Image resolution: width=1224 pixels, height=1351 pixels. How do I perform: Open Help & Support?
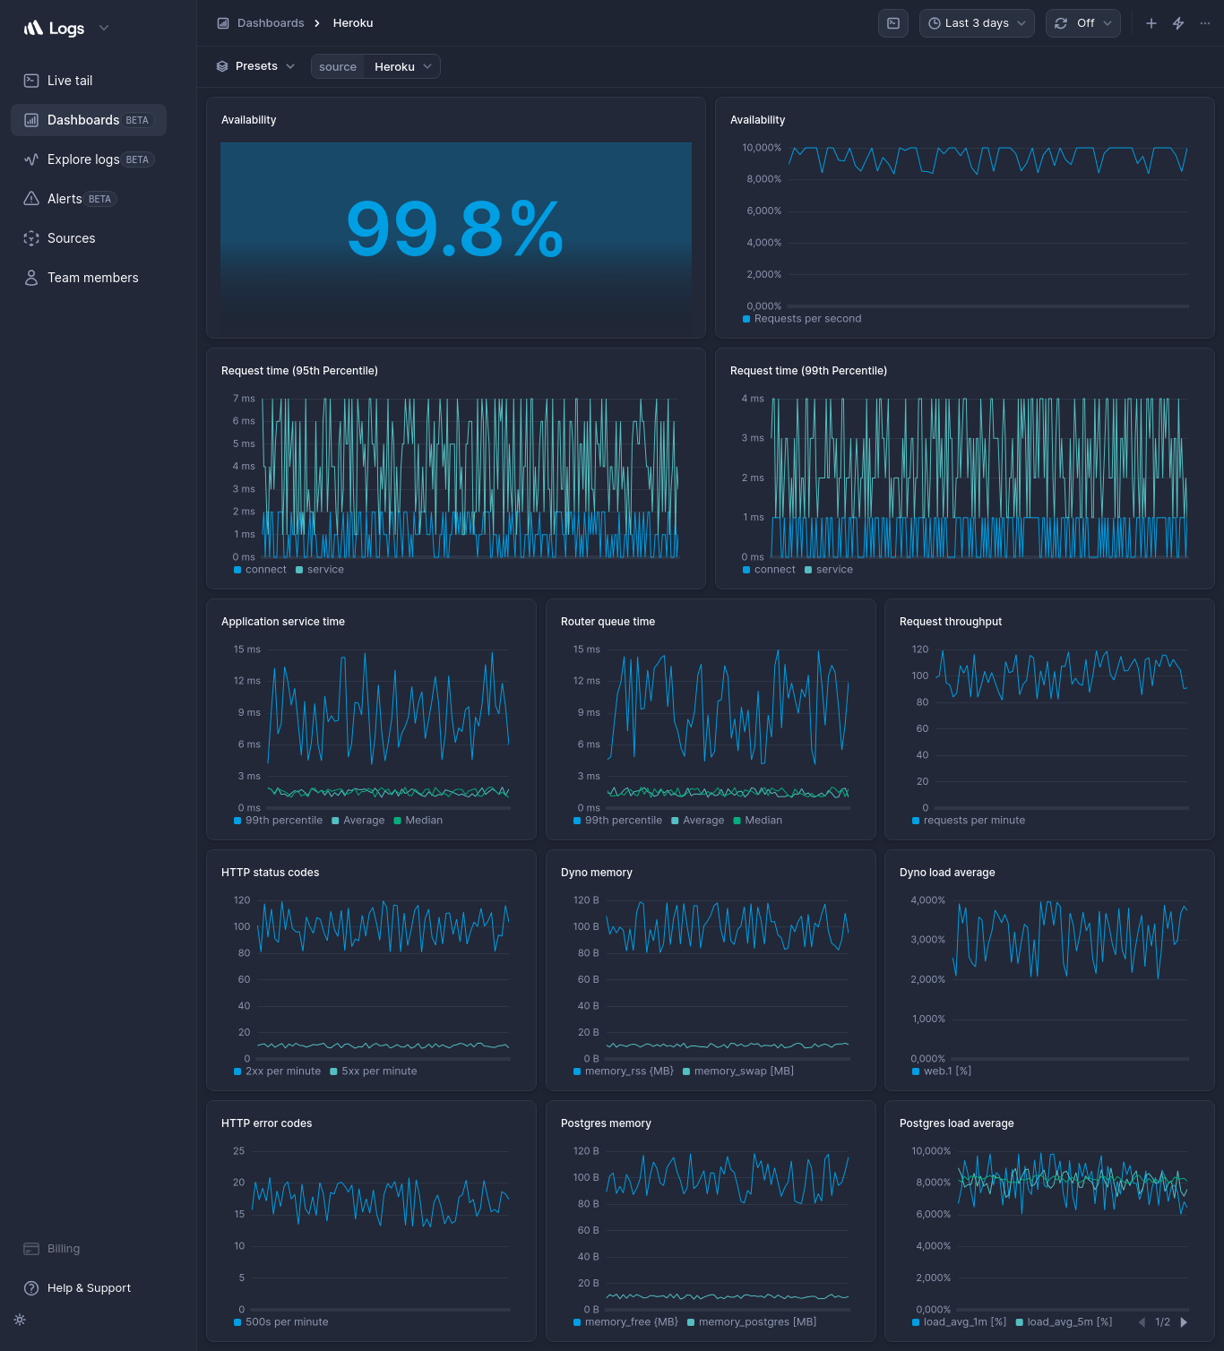coord(88,1288)
